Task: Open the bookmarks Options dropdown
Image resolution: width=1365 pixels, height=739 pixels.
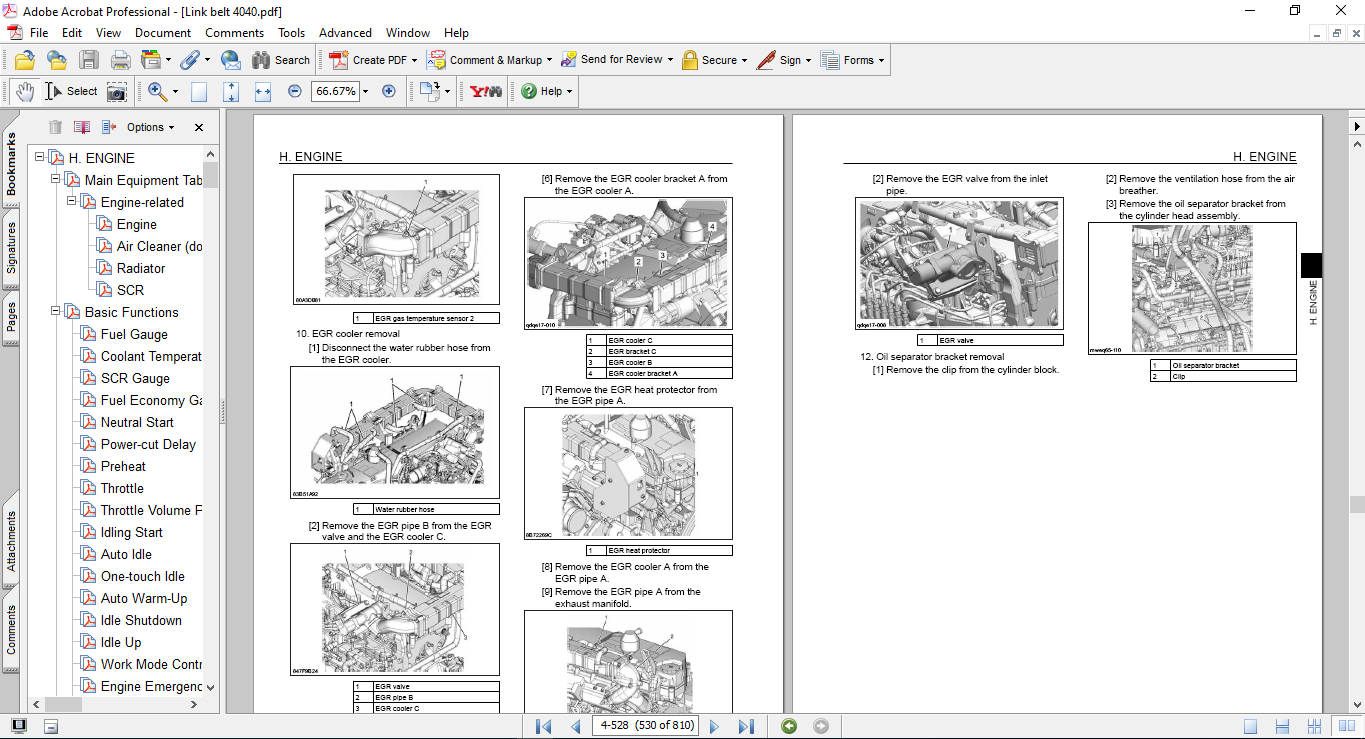Action: [150, 127]
